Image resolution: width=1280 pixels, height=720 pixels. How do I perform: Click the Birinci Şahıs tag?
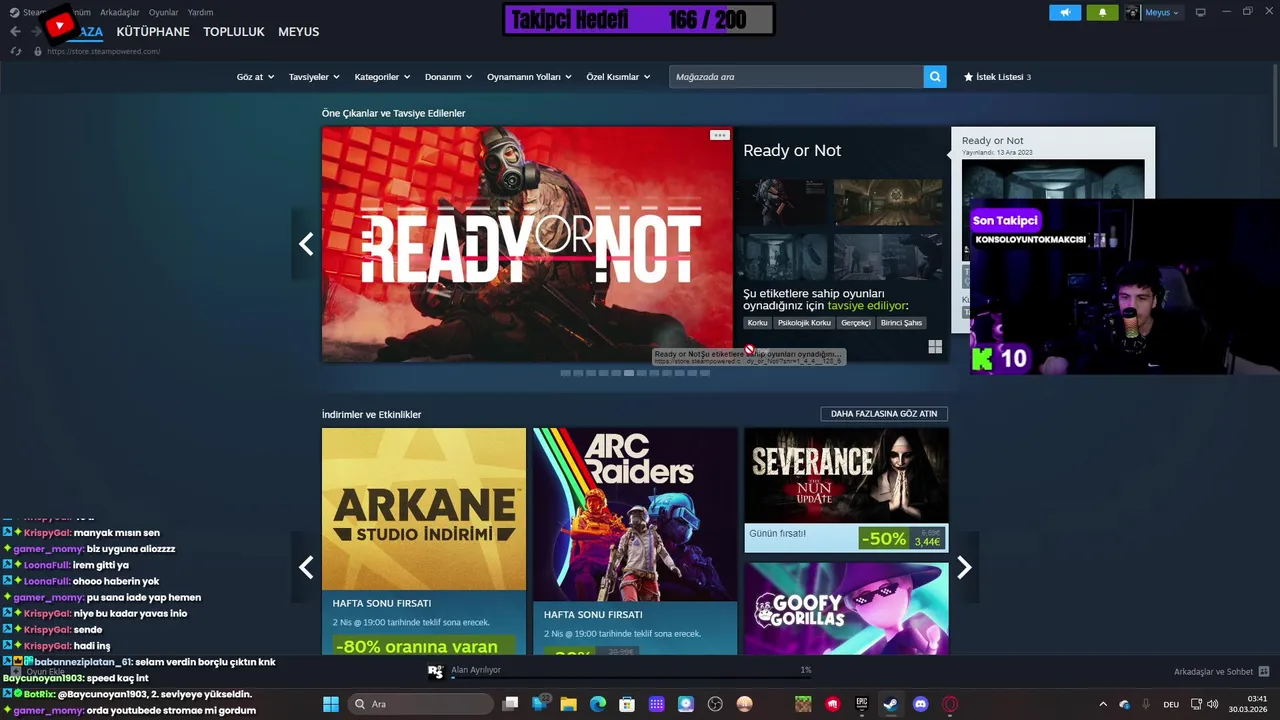click(901, 323)
